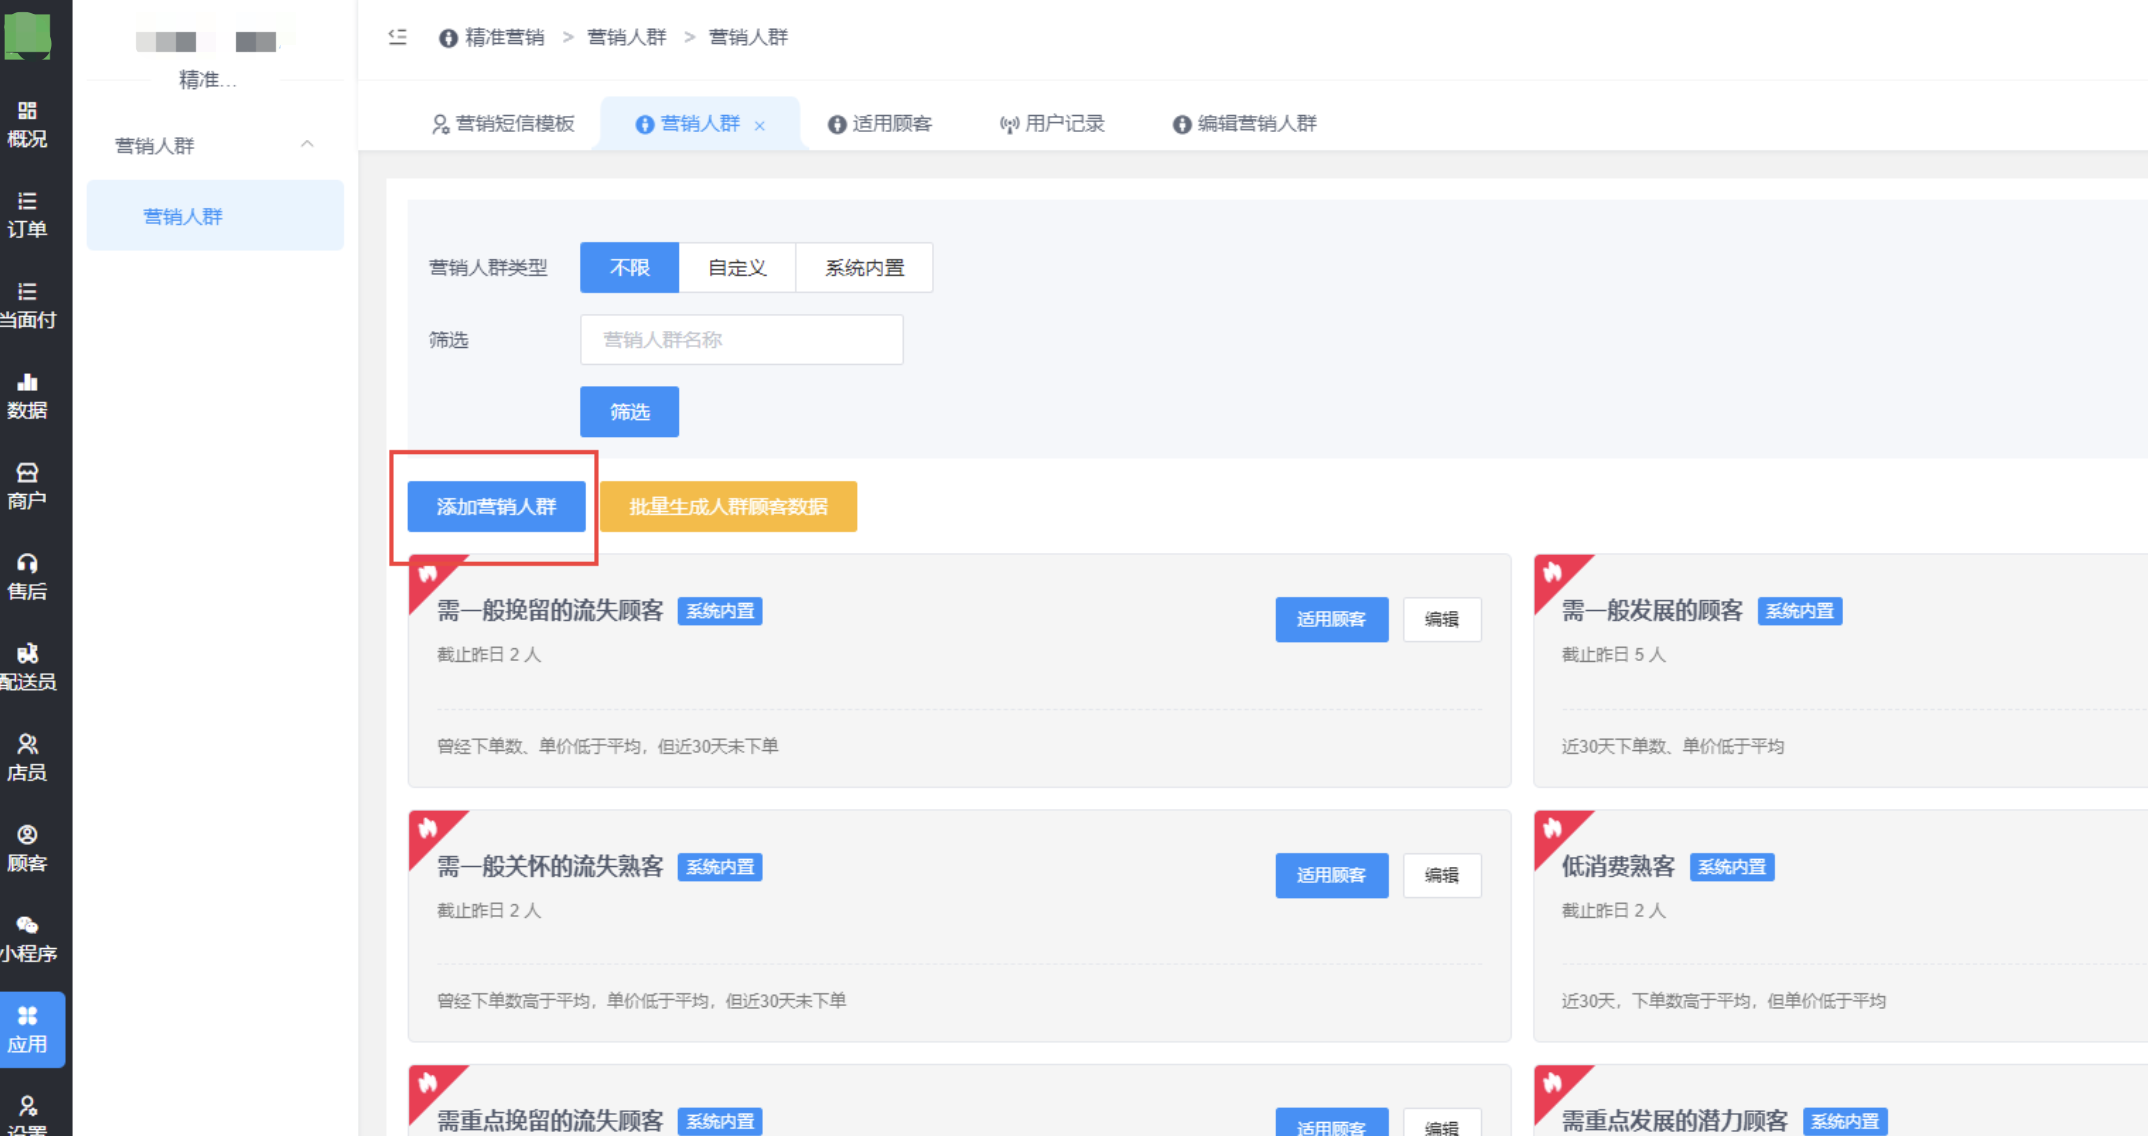Image resolution: width=2148 pixels, height=1136 pixels.
Task: Click 系统内置 badge on 需一般发展的顾客 card
Action: click(x=1800, y=611)
